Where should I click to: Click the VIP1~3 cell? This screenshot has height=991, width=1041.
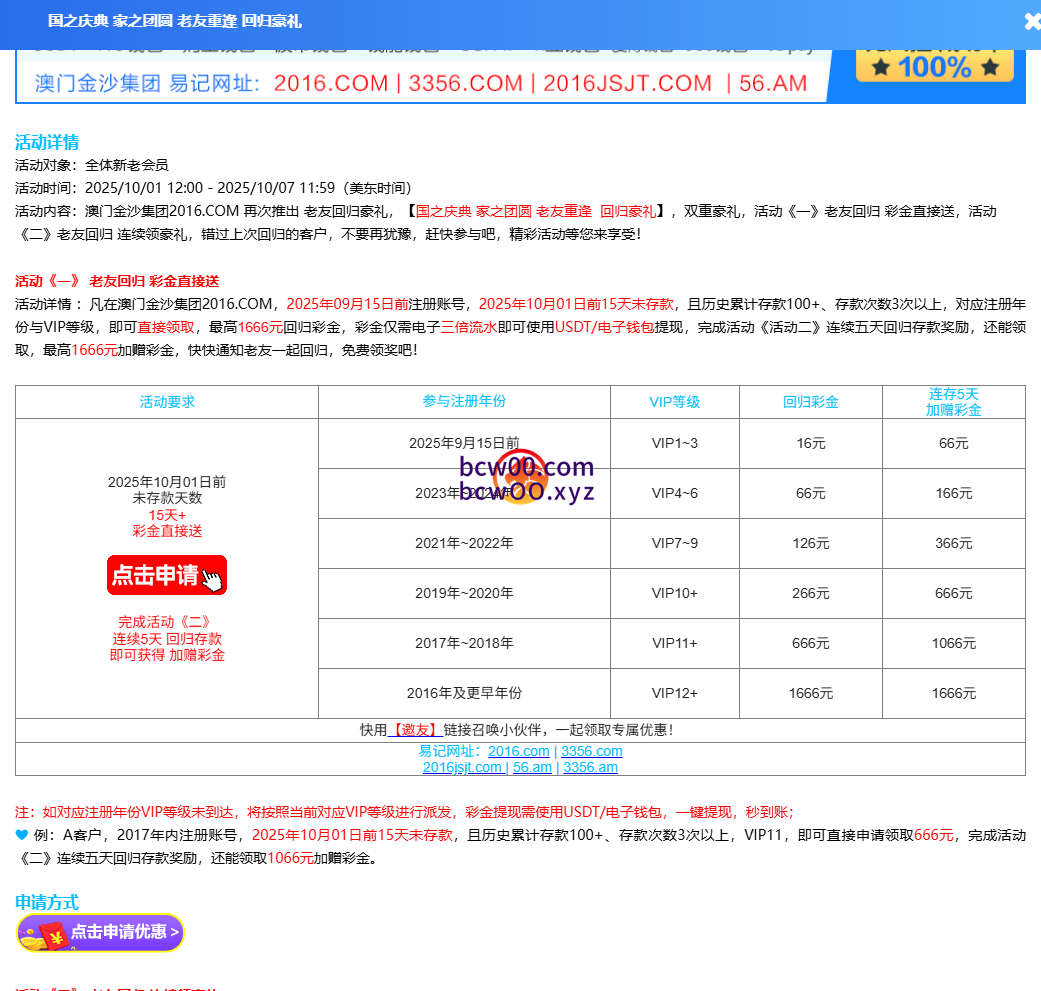coord(675,443)
